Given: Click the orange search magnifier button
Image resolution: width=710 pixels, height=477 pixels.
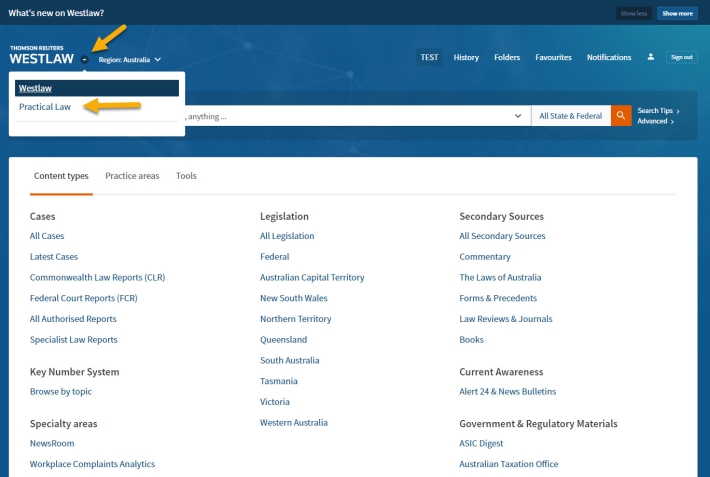Looking at the screenshot, I should (621, 116).
